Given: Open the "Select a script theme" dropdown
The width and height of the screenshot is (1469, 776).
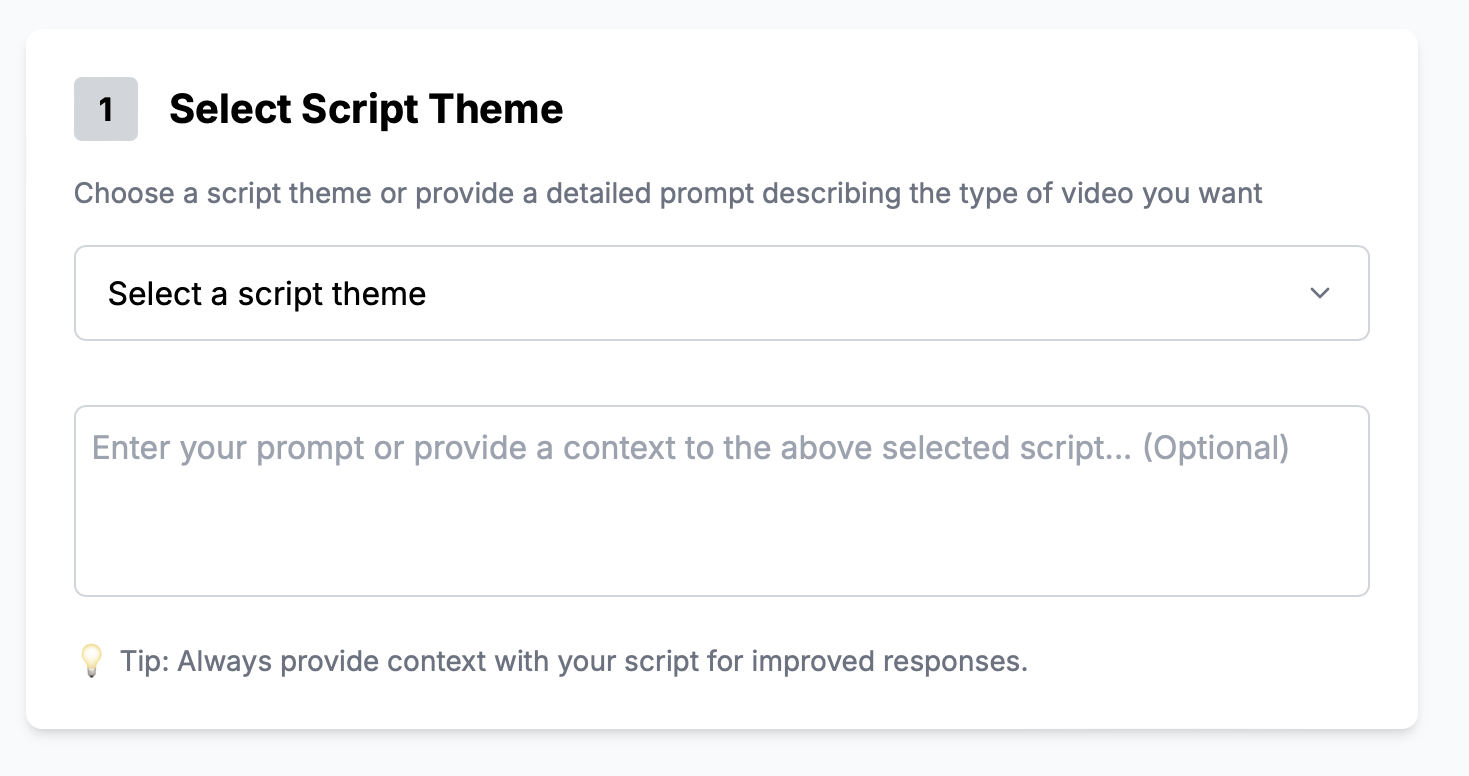Looking at the screenshot, I should [721, 293].
